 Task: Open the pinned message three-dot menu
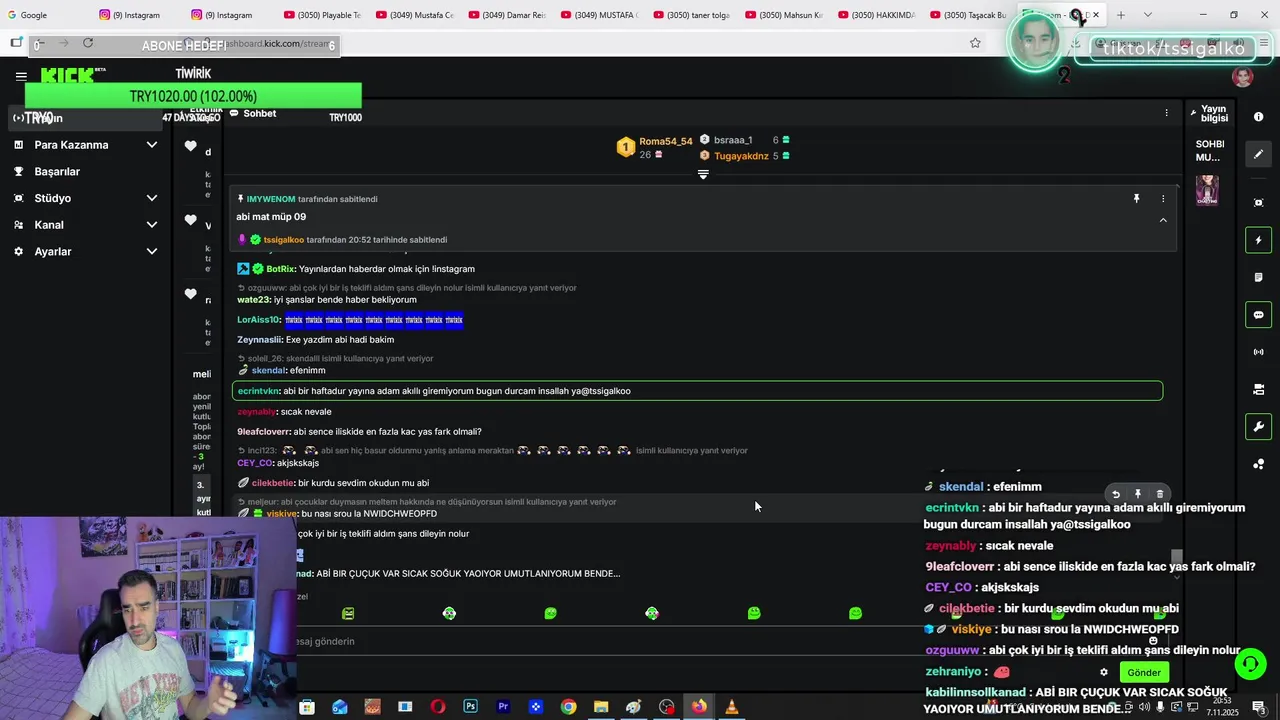point(1163,199)
